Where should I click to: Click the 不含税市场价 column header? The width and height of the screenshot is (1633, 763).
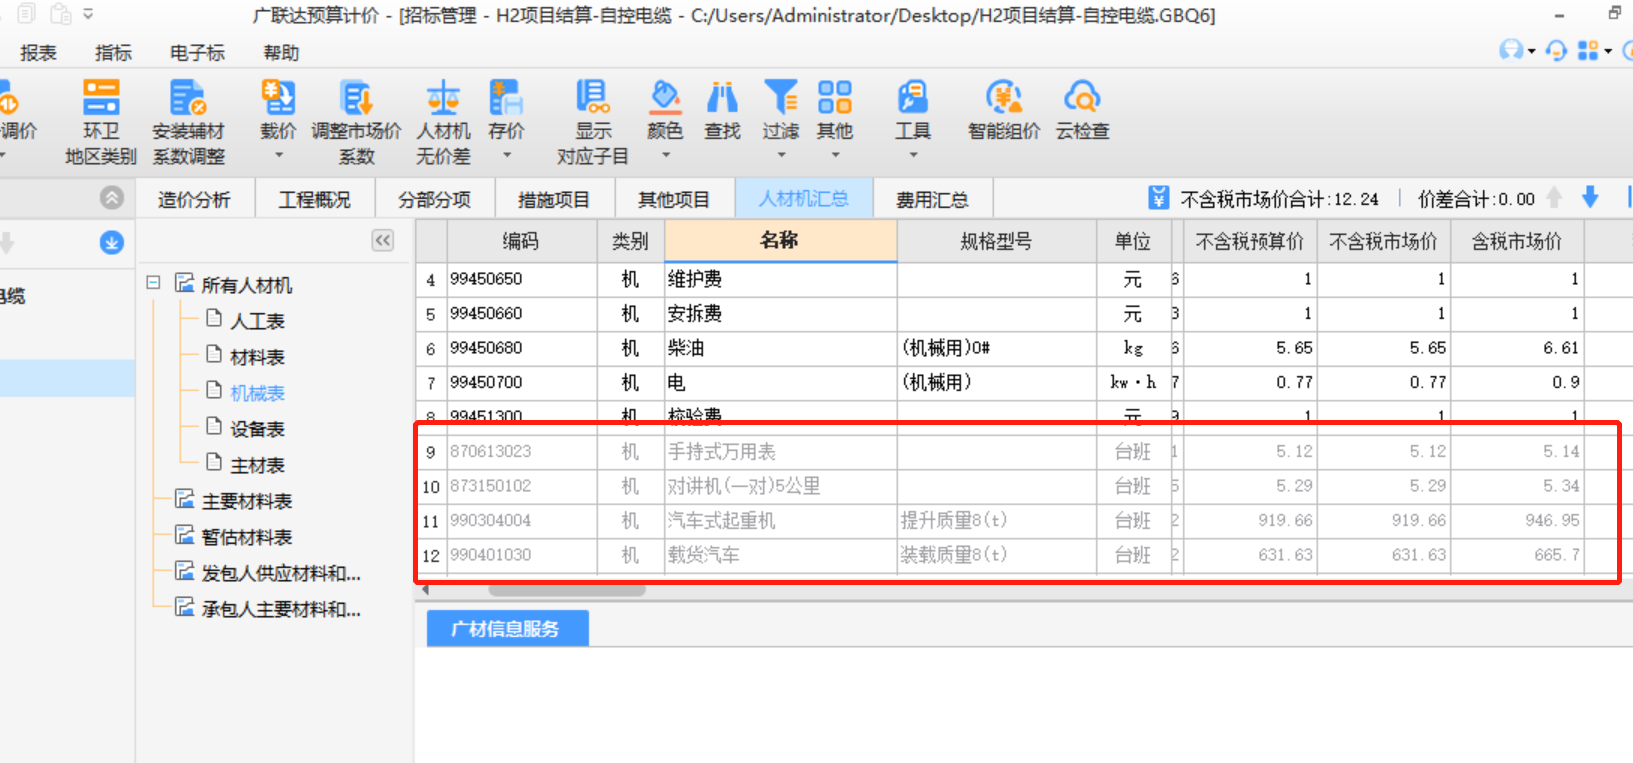click(x=1384, y=241)
